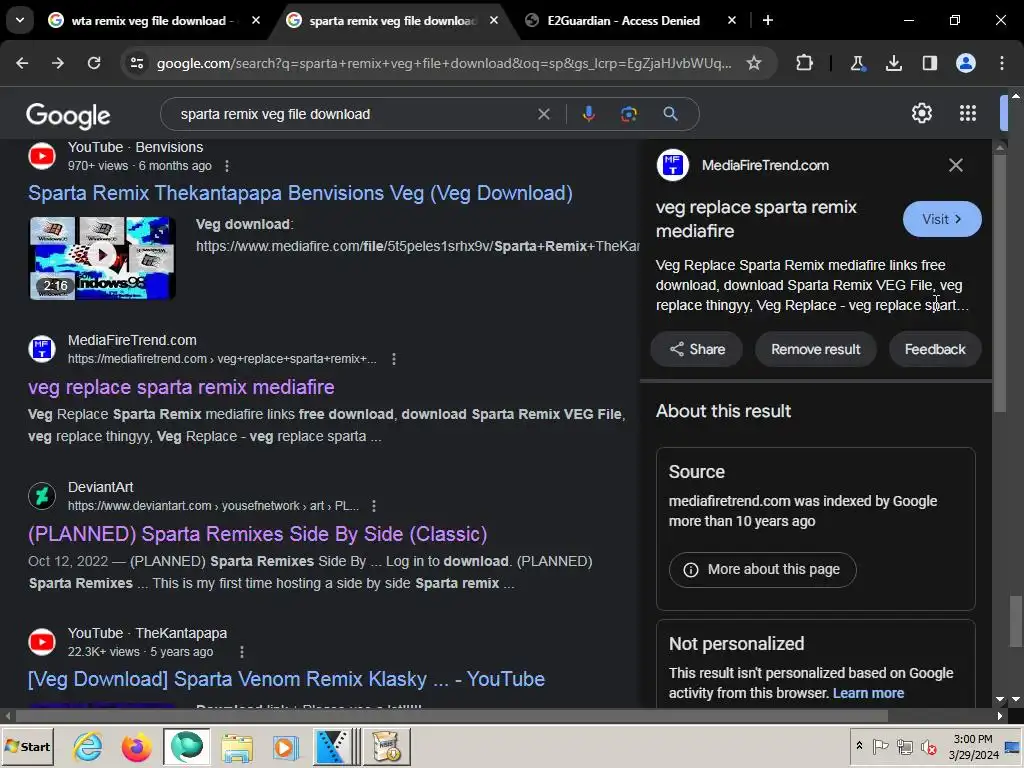Open File Explorer folder on taskbar
This screenshot has width=1024, height=768.
pos(236,747)
